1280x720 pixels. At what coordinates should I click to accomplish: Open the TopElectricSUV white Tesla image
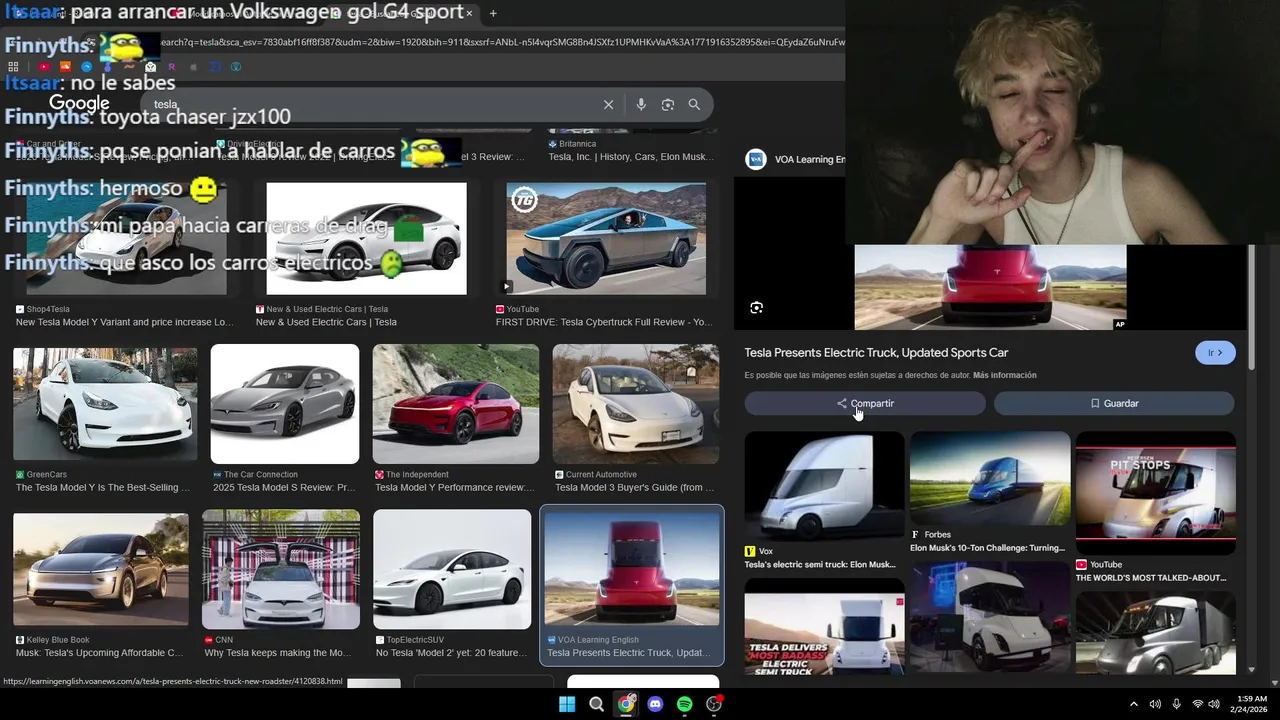[x=452, y=569]
